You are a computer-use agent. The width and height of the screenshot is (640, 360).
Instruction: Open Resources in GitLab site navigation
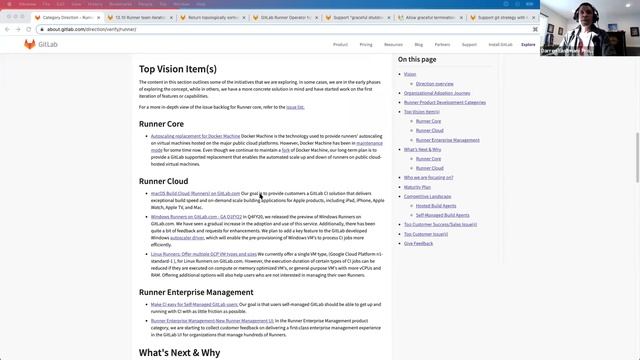[393, 44]
